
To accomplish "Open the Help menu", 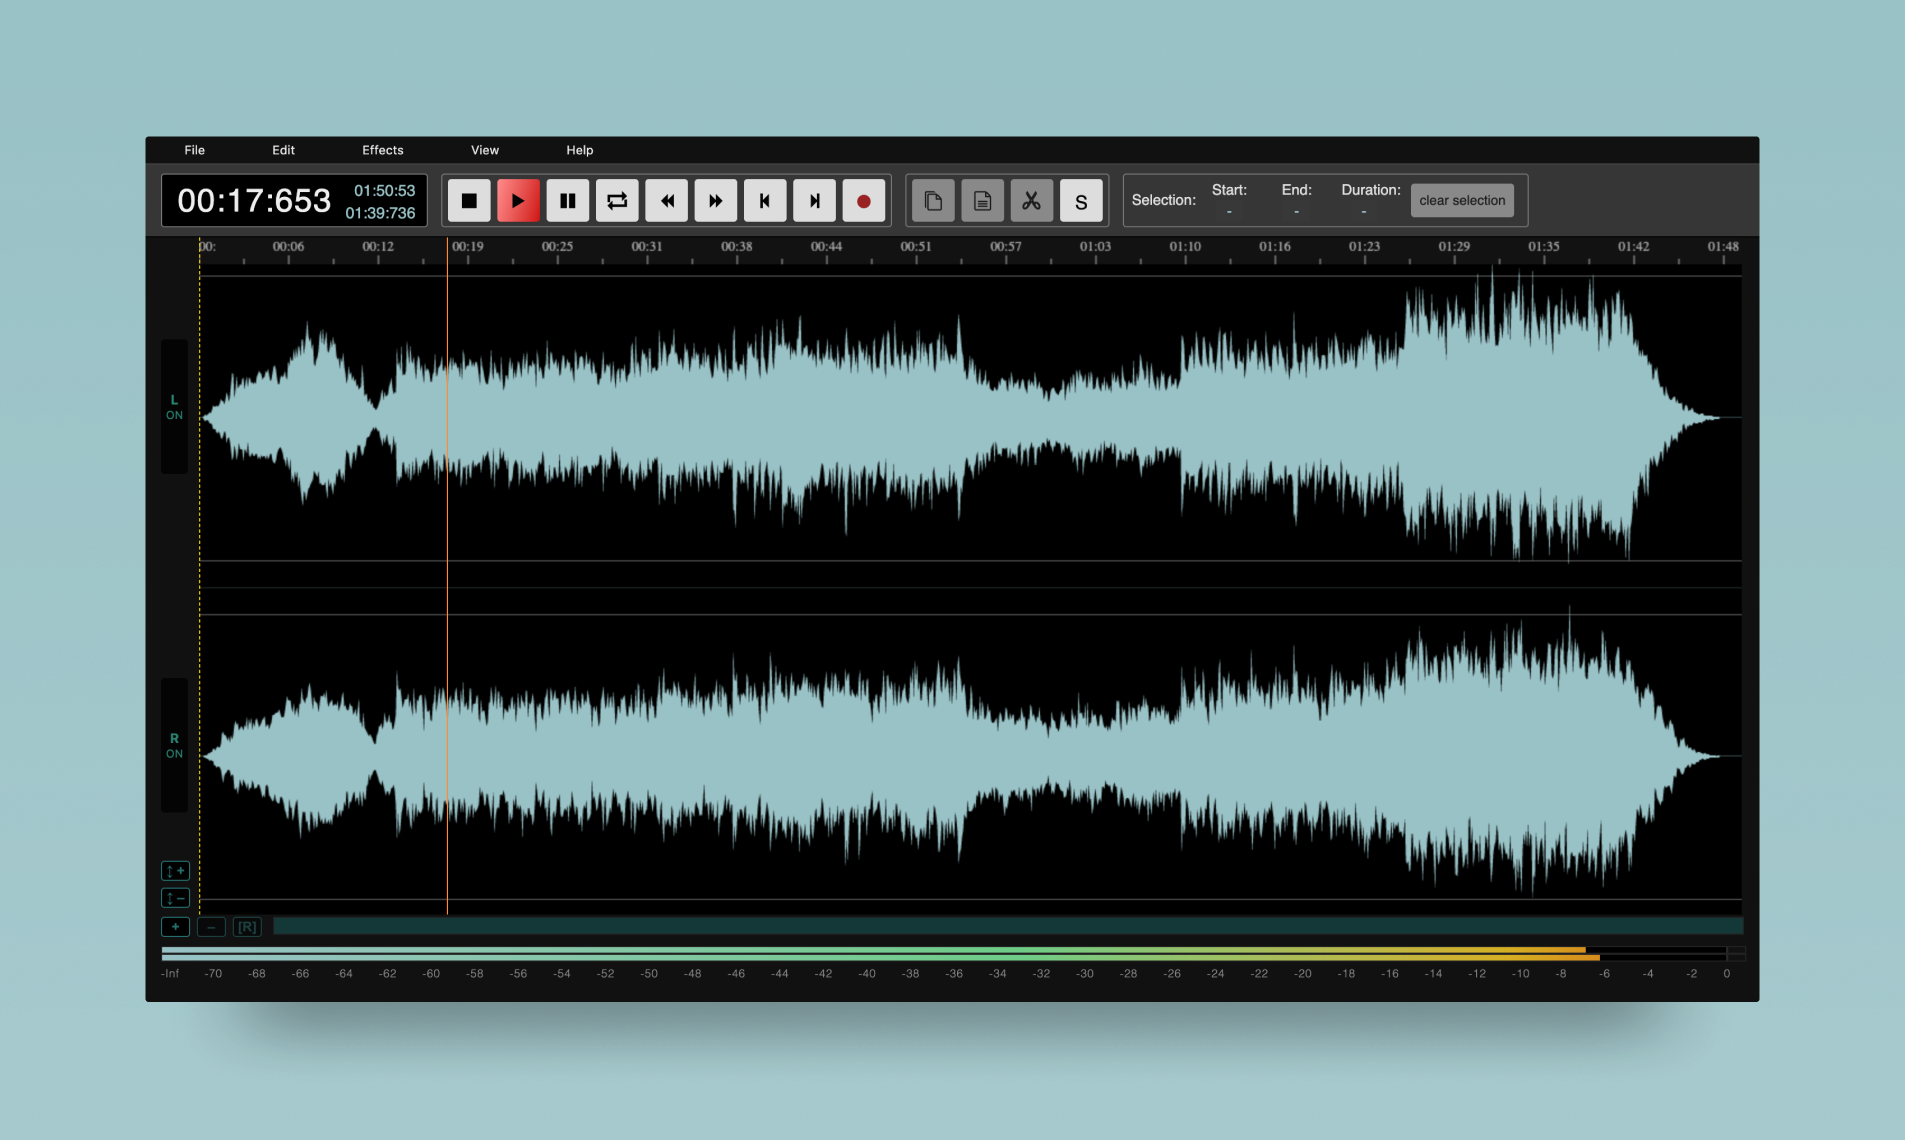I will coord(580,150).
